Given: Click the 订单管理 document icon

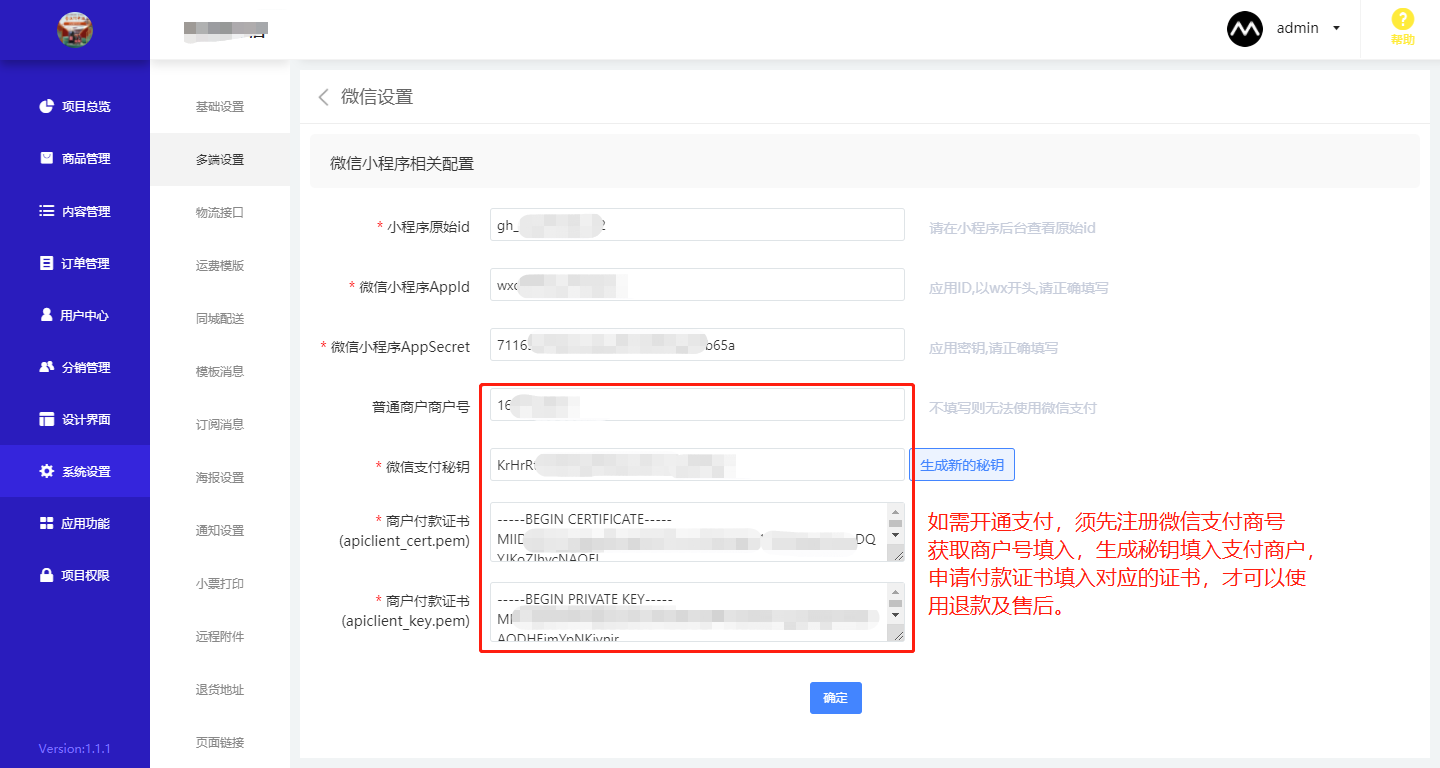Looking at the screenshot, I should click(46, 263).
